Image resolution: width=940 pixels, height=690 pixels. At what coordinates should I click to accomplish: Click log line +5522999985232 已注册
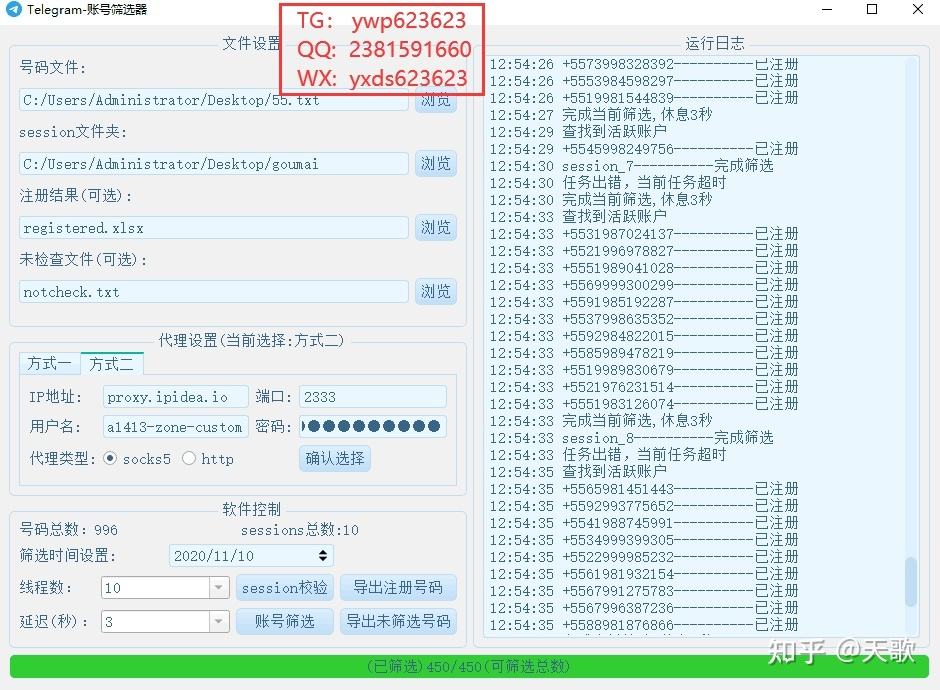point(644,557)
